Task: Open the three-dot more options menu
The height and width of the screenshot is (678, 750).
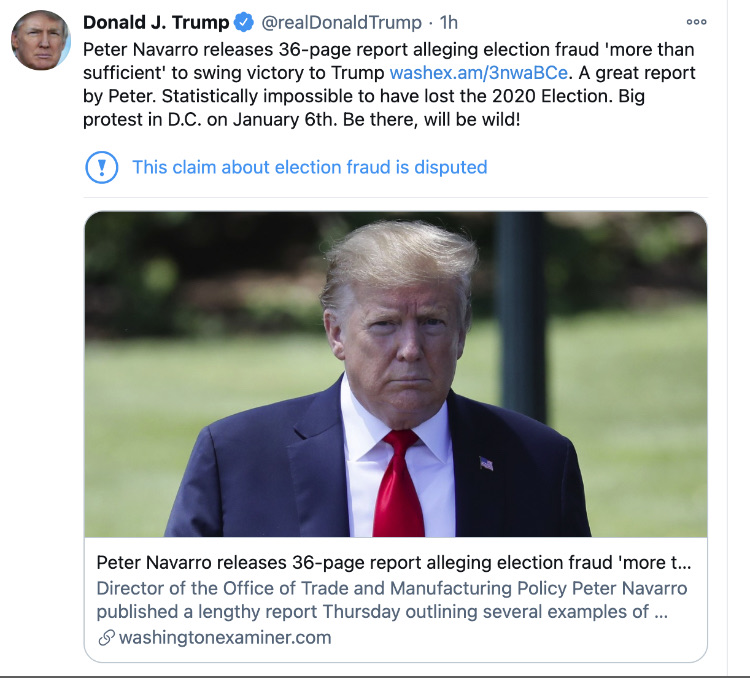Action: [696, 22]
